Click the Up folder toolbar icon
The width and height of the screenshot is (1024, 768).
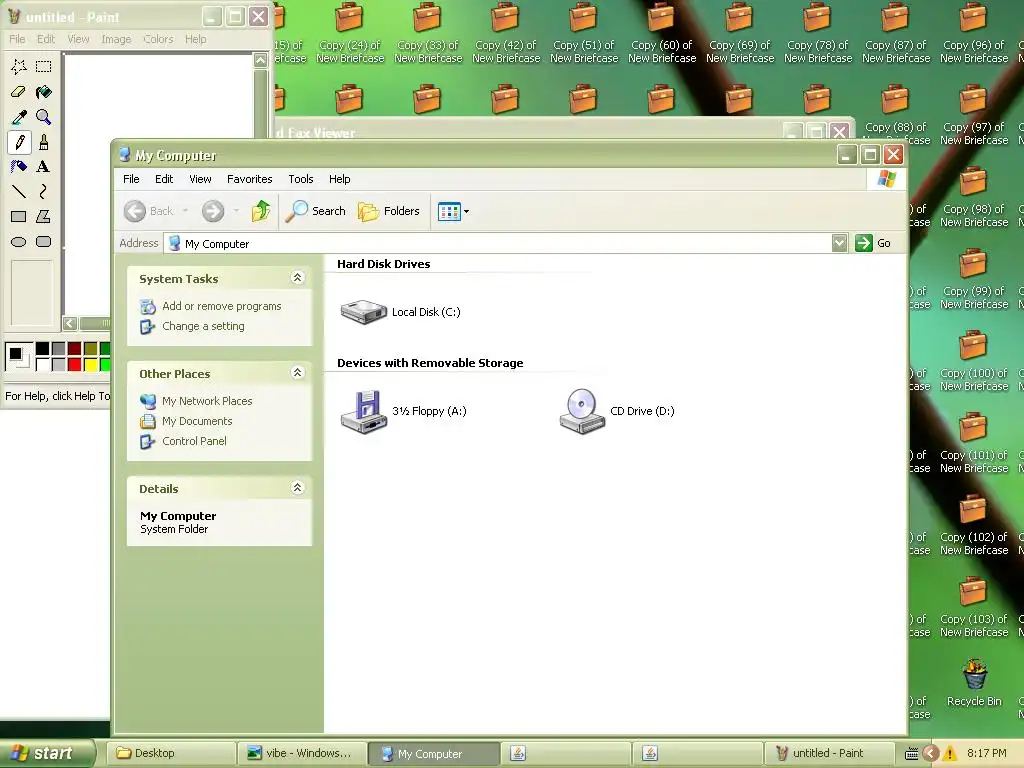coord(261,211)
